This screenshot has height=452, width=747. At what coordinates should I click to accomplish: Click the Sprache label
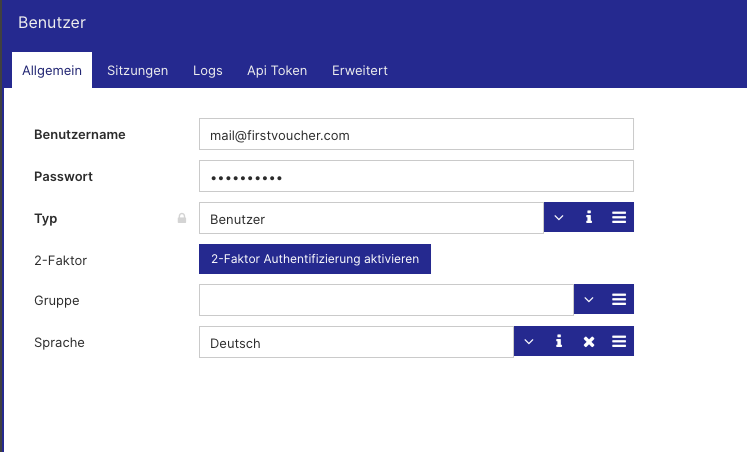(x=59, y=342)
